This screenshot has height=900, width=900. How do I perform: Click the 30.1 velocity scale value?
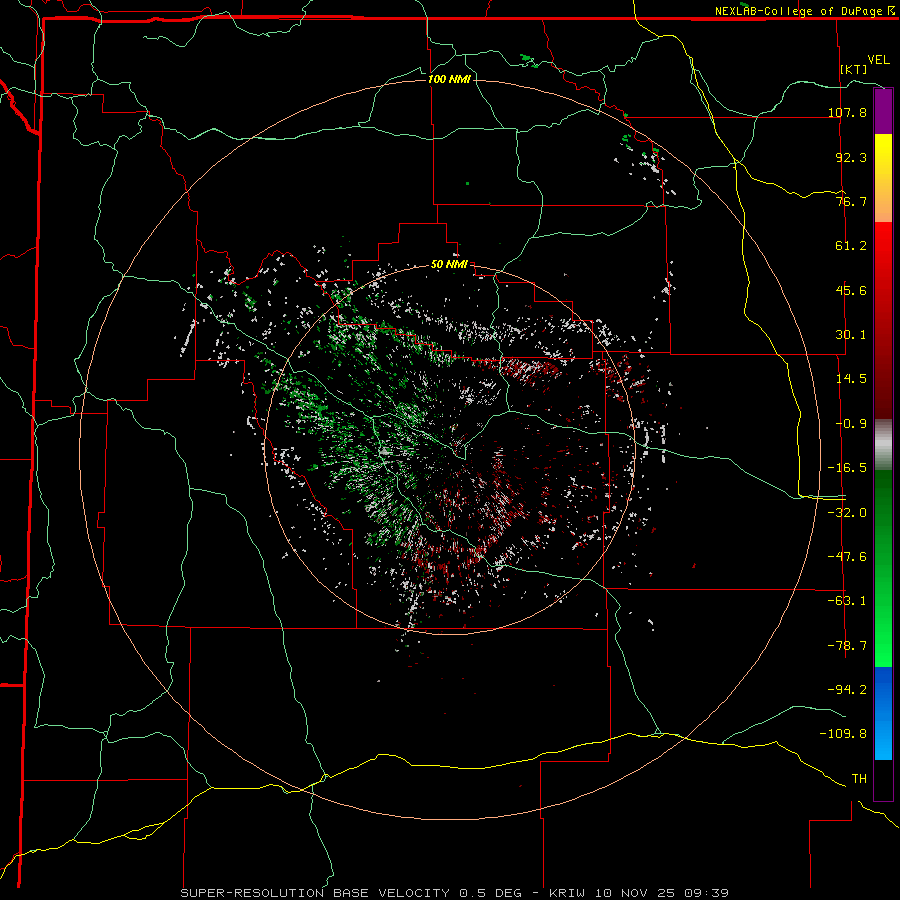(x=851, y=335)
